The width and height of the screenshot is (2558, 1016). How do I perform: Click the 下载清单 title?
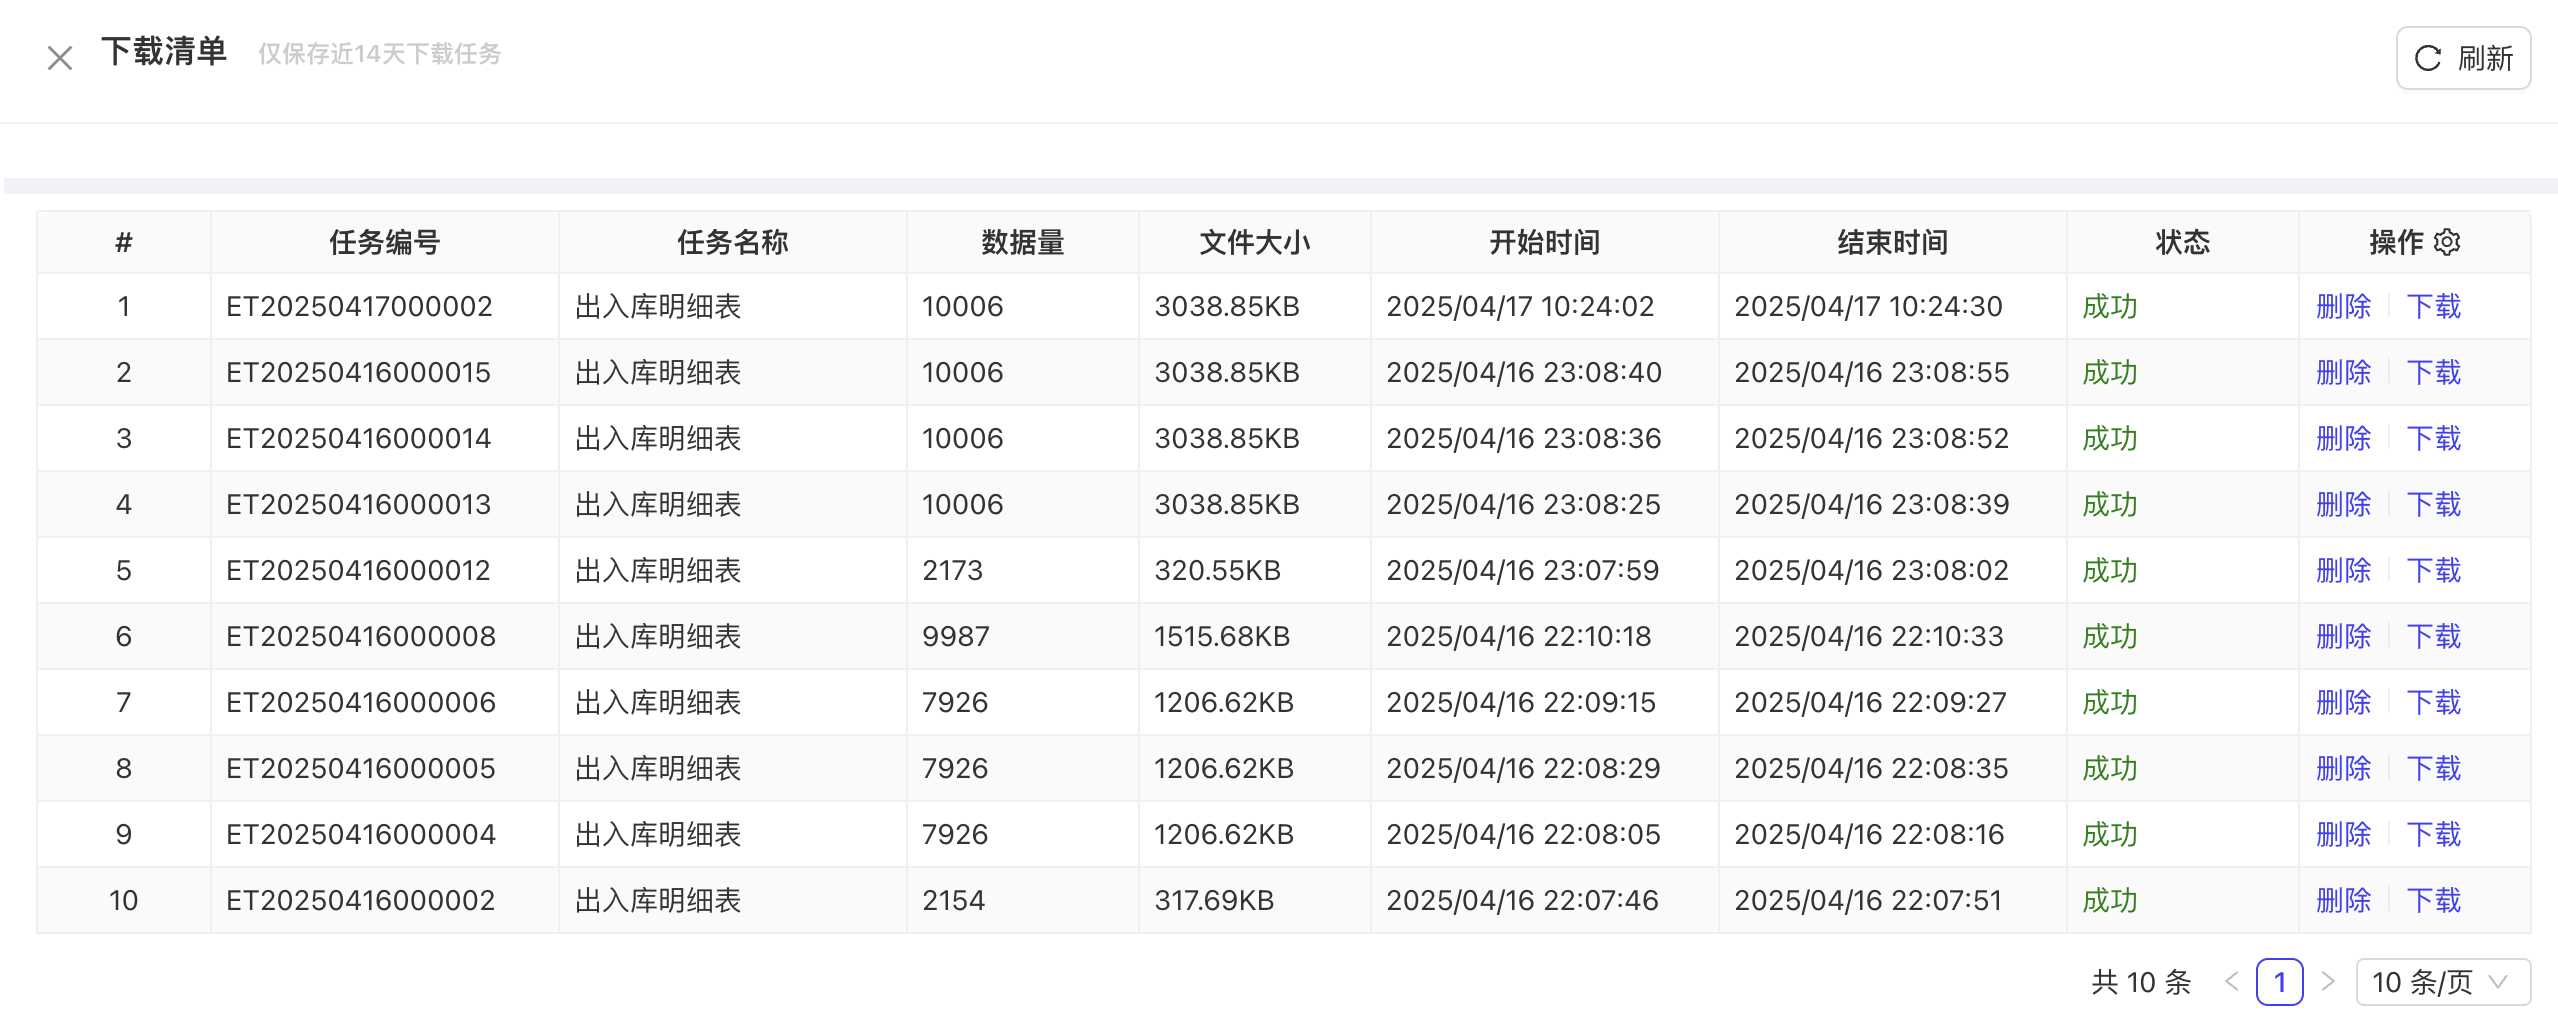164,51
